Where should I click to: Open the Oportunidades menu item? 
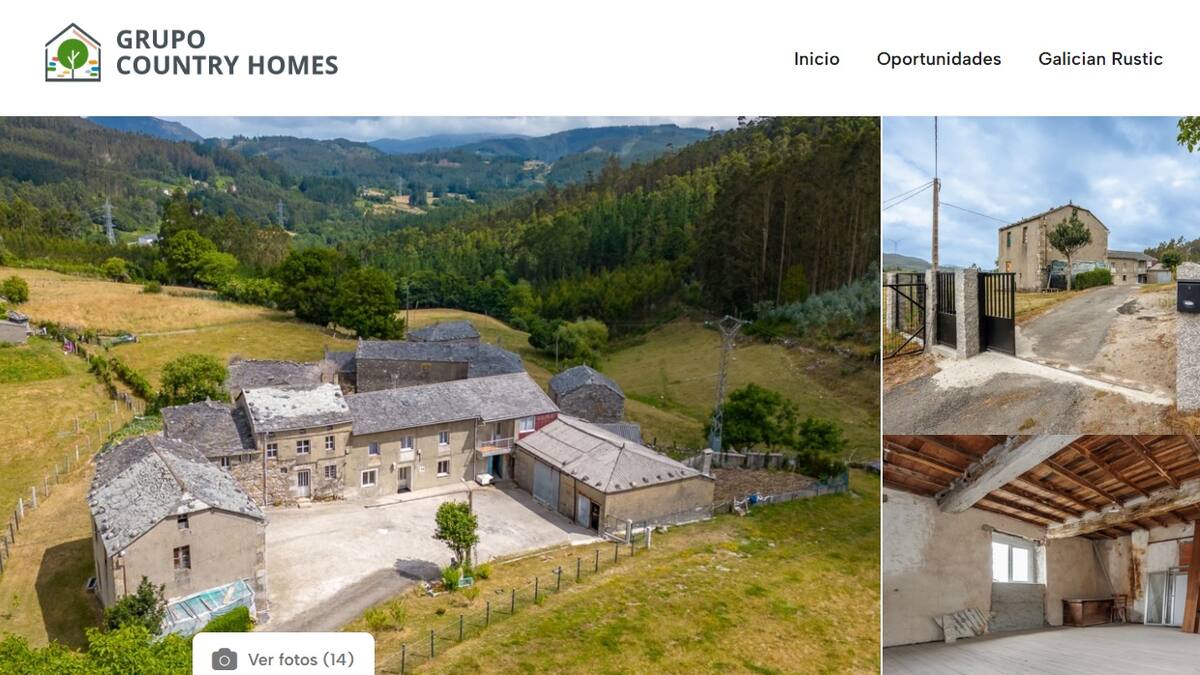tap(939, 59)
